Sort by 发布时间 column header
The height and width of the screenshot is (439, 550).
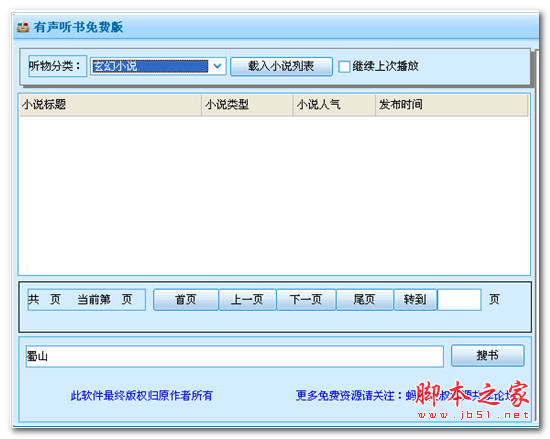point(452,104)
